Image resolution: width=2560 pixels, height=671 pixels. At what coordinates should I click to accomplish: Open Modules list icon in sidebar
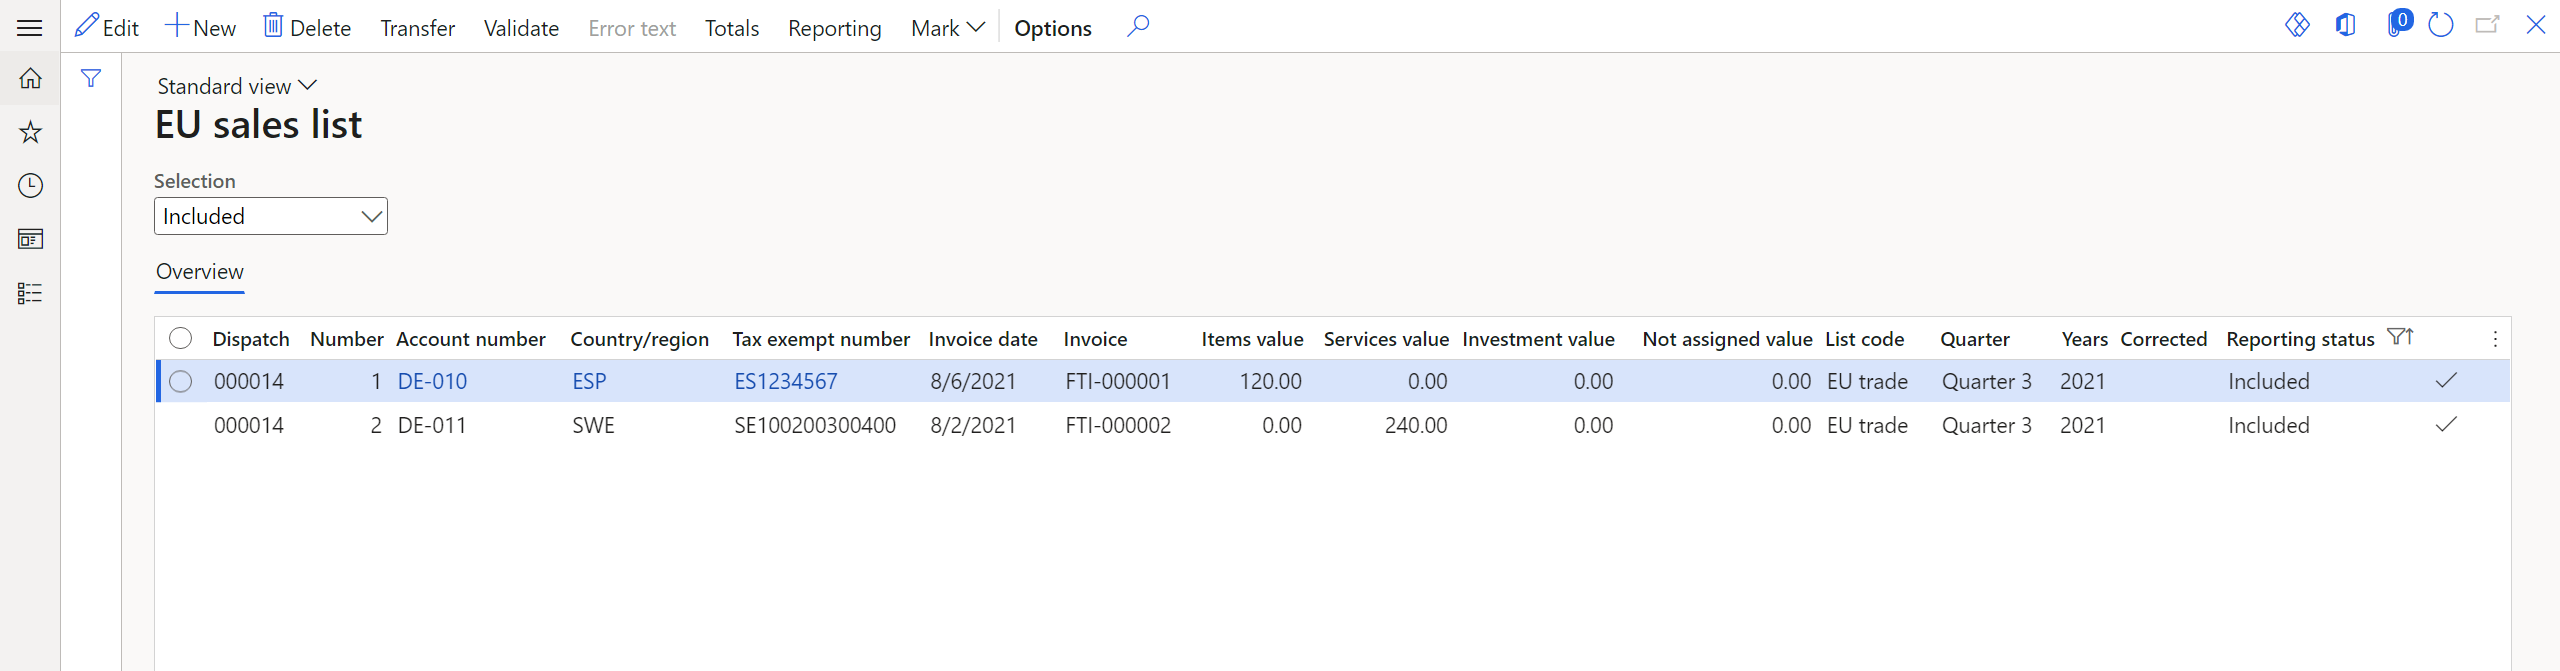[30, 293]
